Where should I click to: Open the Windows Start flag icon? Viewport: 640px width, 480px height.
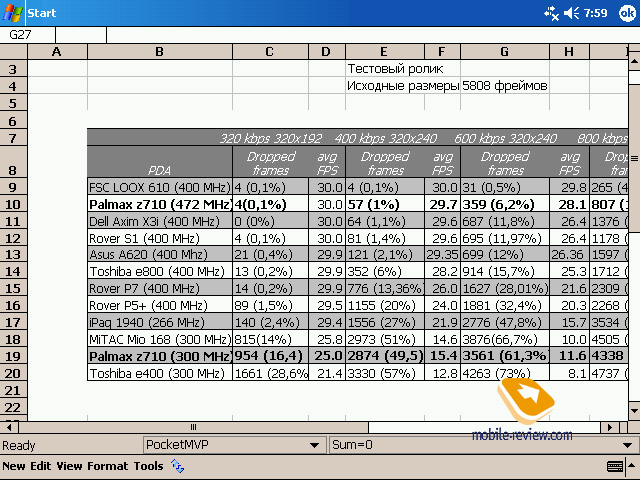pyautogui.click(x=12, y=12)
